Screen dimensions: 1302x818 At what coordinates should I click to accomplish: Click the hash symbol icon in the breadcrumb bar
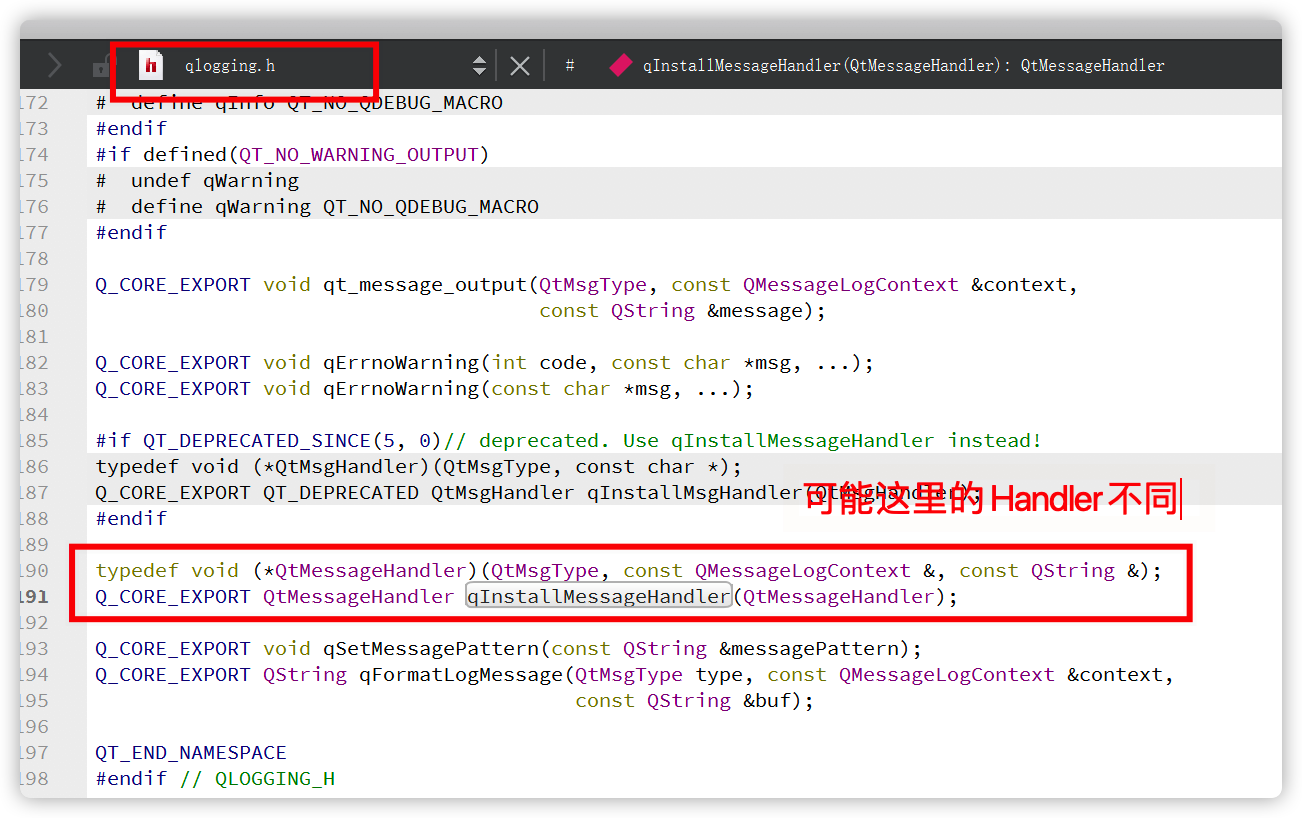coord(570,65)
